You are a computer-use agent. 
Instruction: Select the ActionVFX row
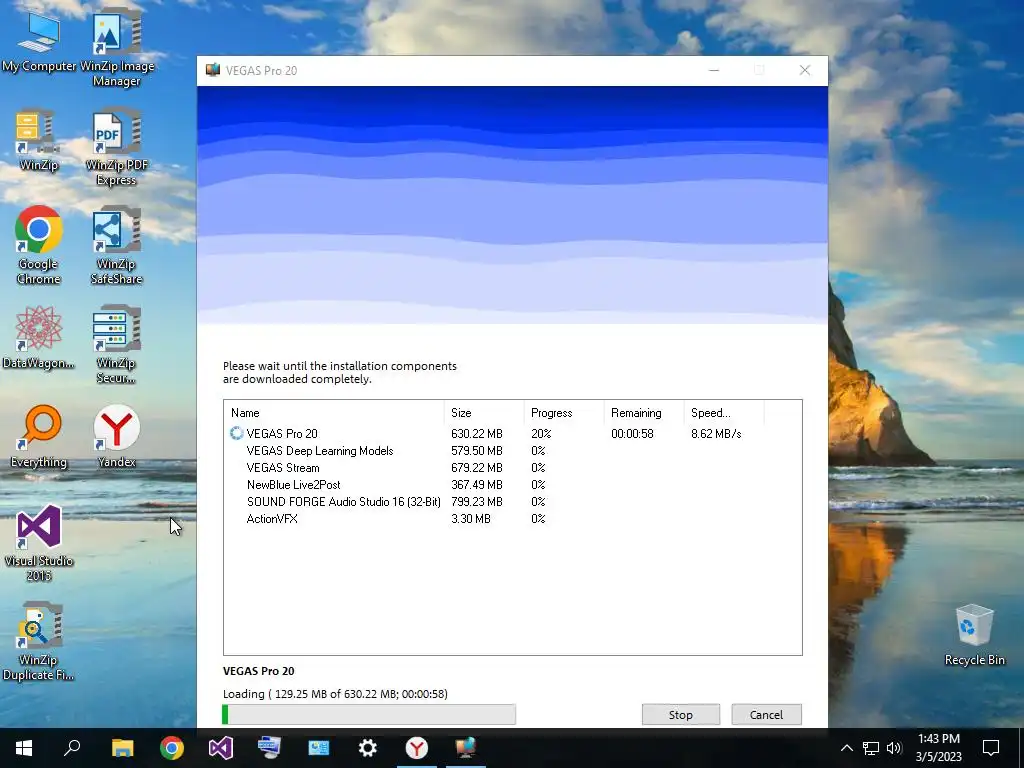513,519
